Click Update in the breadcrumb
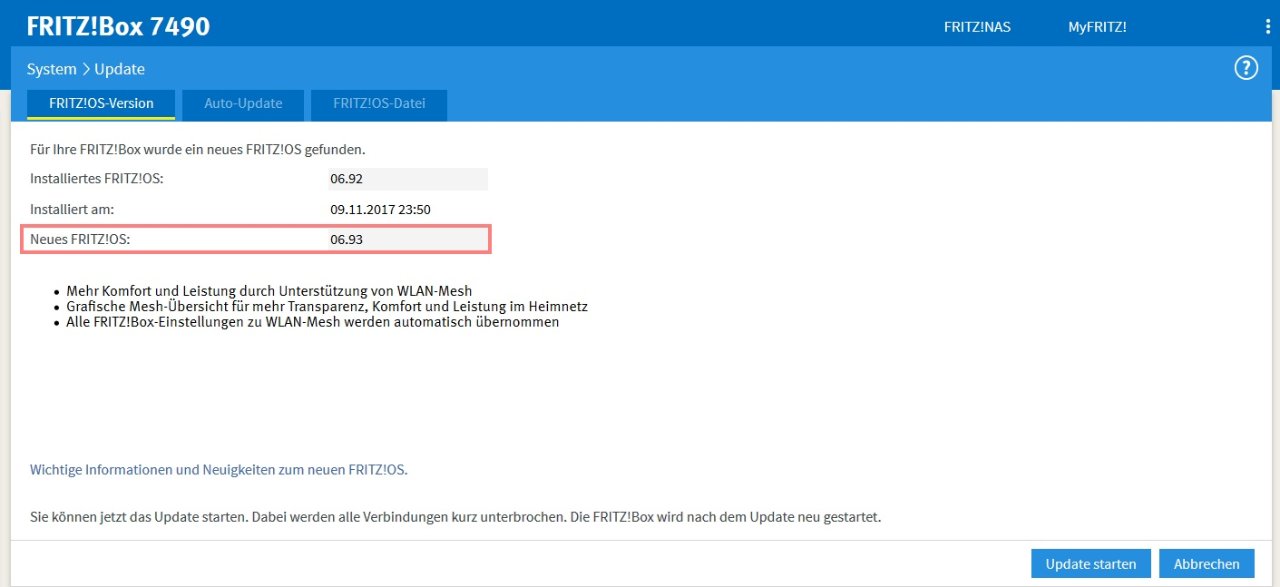 [120, 69]
